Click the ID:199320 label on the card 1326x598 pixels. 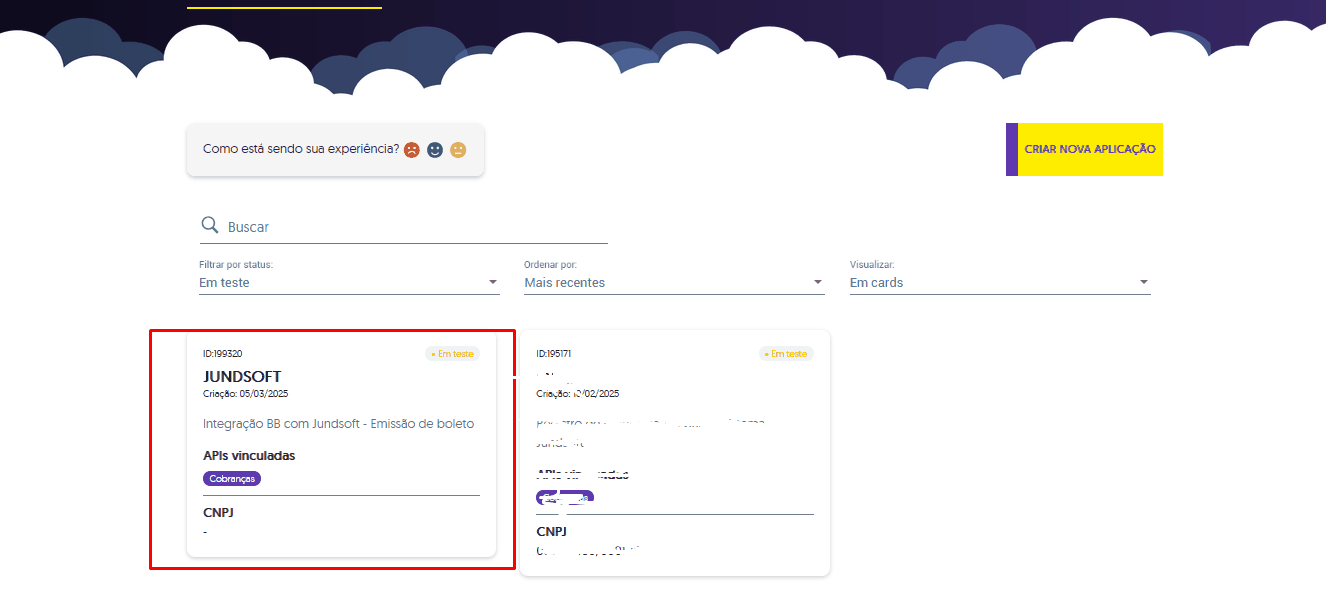pos(223,354)
